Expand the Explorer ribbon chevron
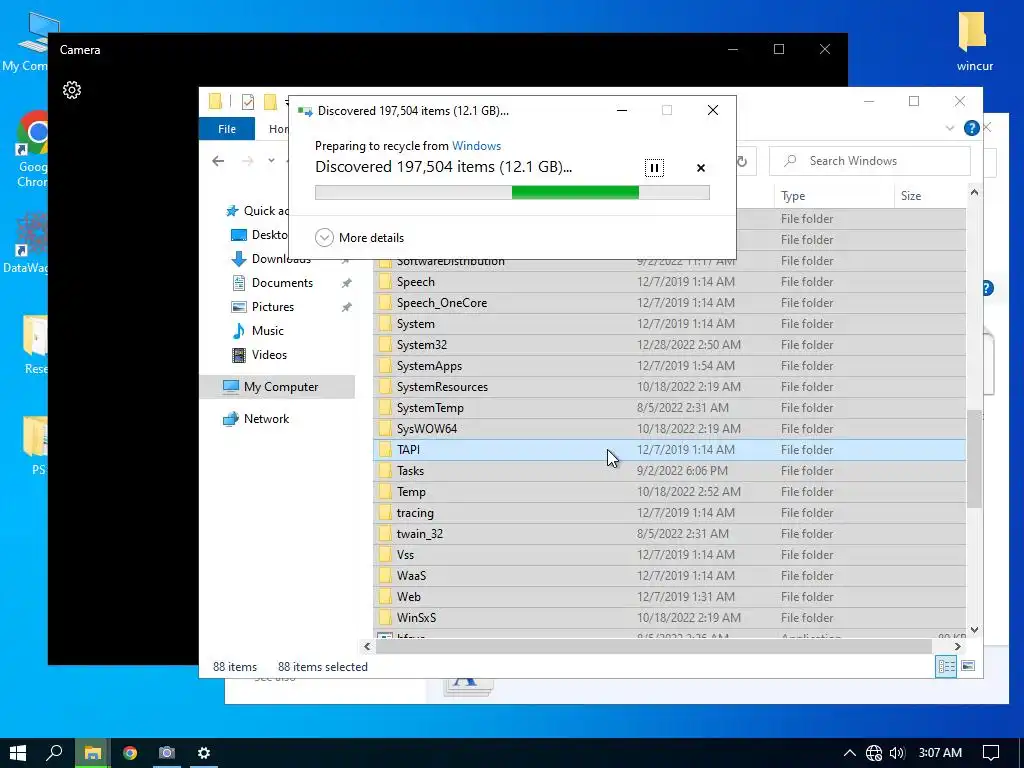 tap(950, 128)
